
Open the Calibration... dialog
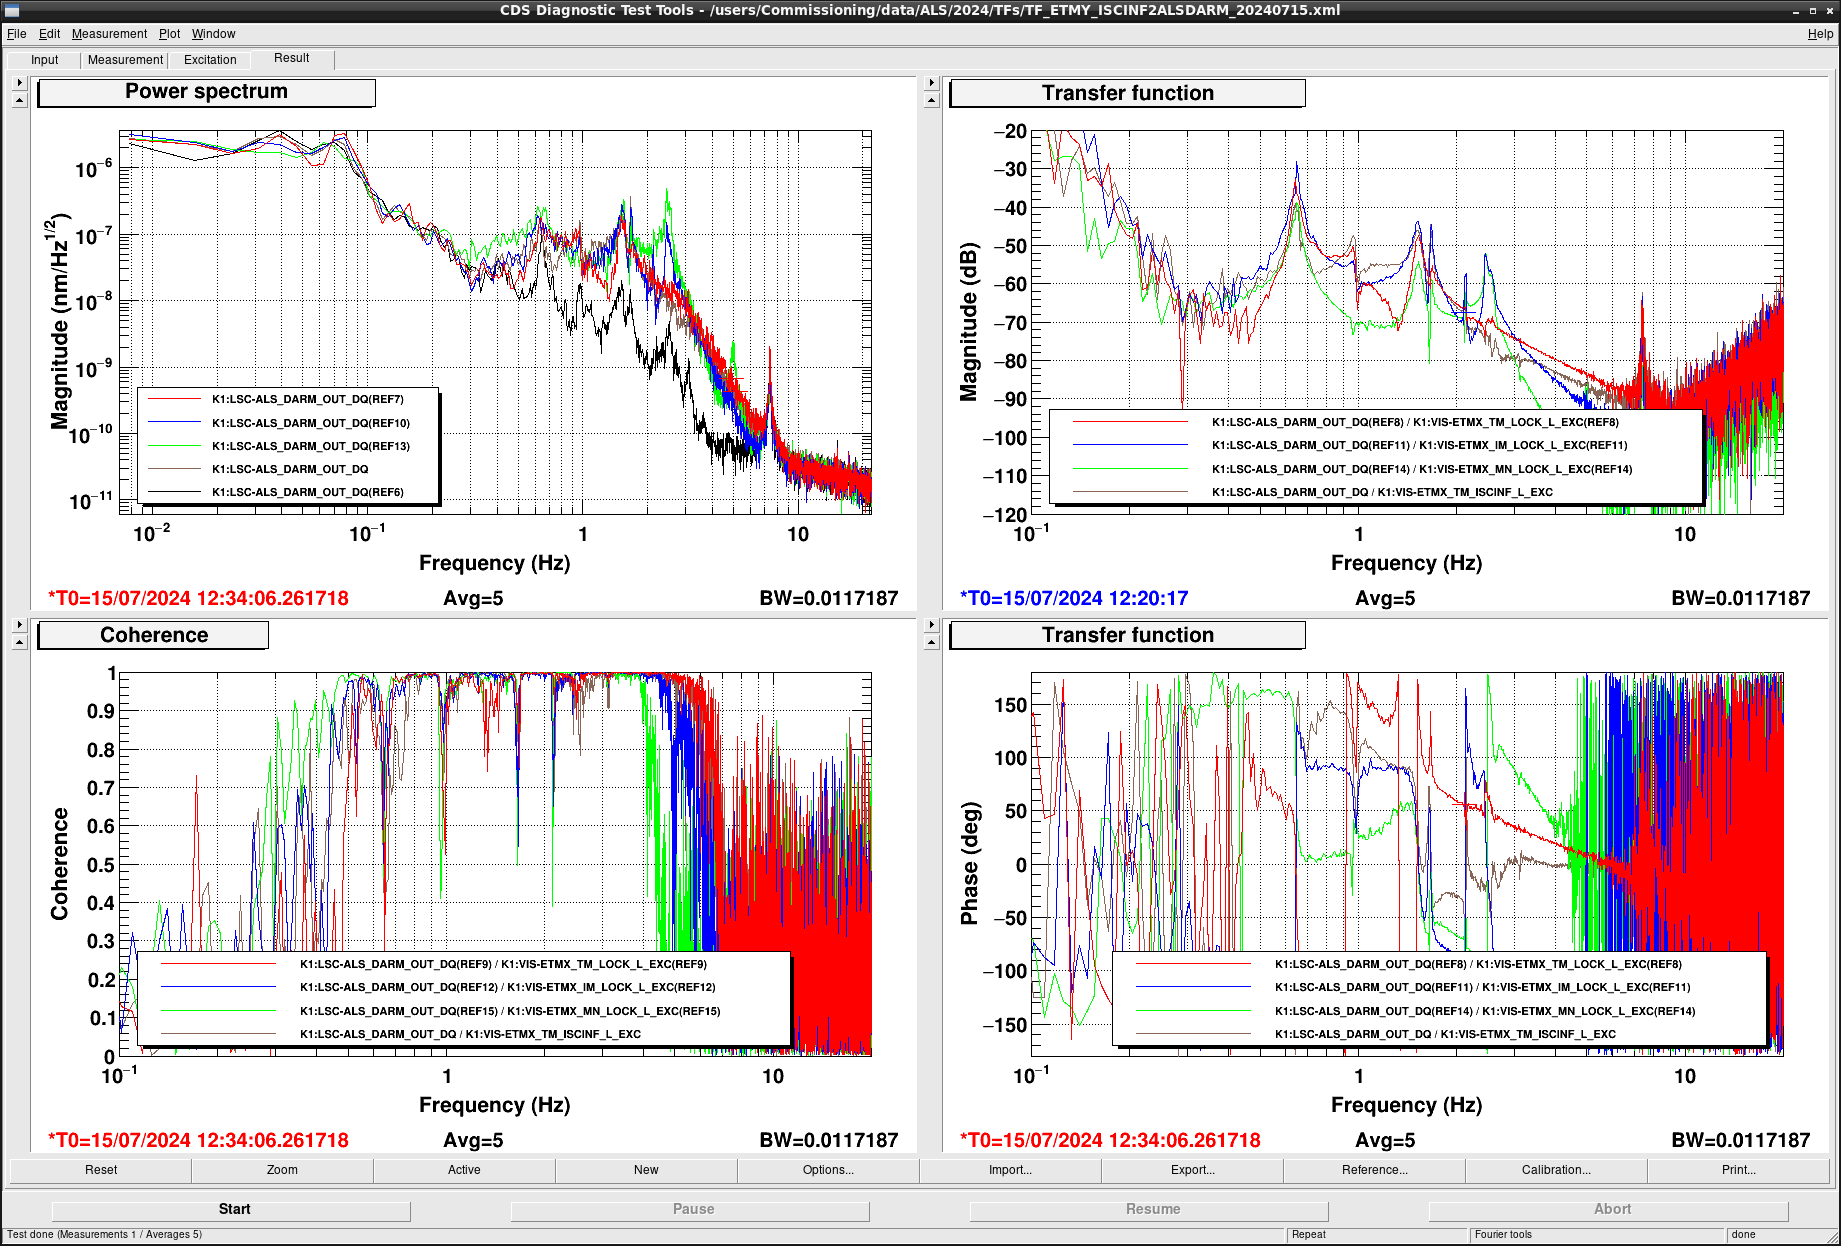point(1556,1170)
